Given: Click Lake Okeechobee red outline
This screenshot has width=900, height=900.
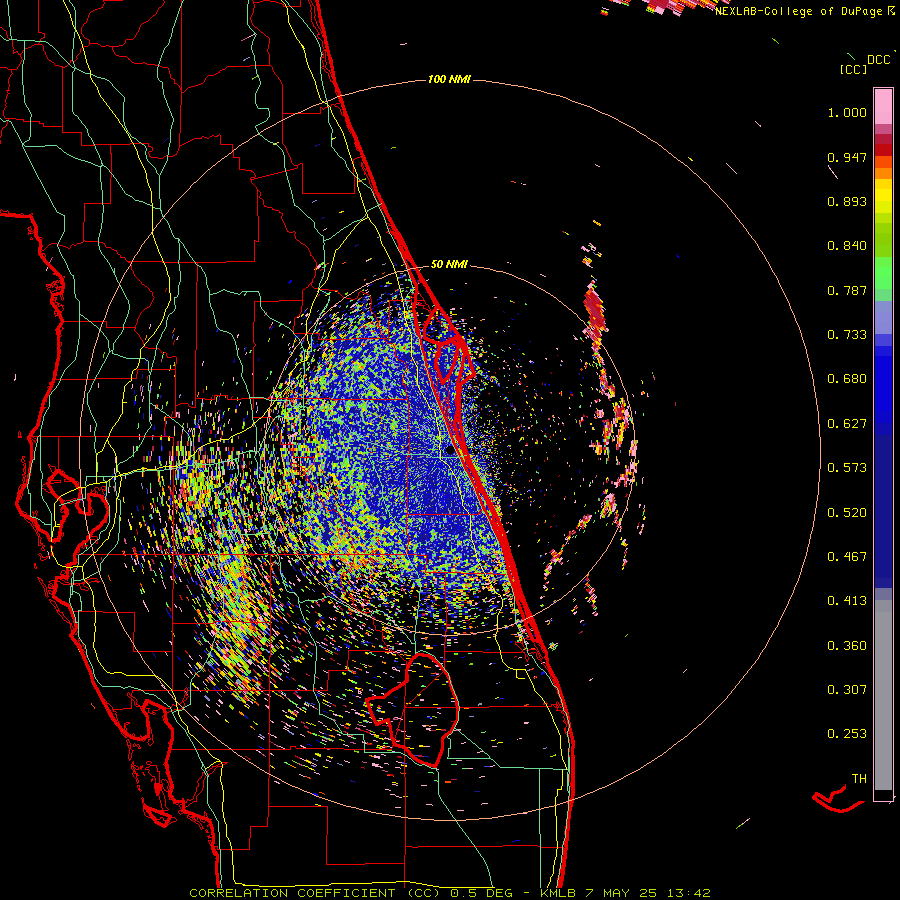Looking at the screenshot, I should [413, 709].
